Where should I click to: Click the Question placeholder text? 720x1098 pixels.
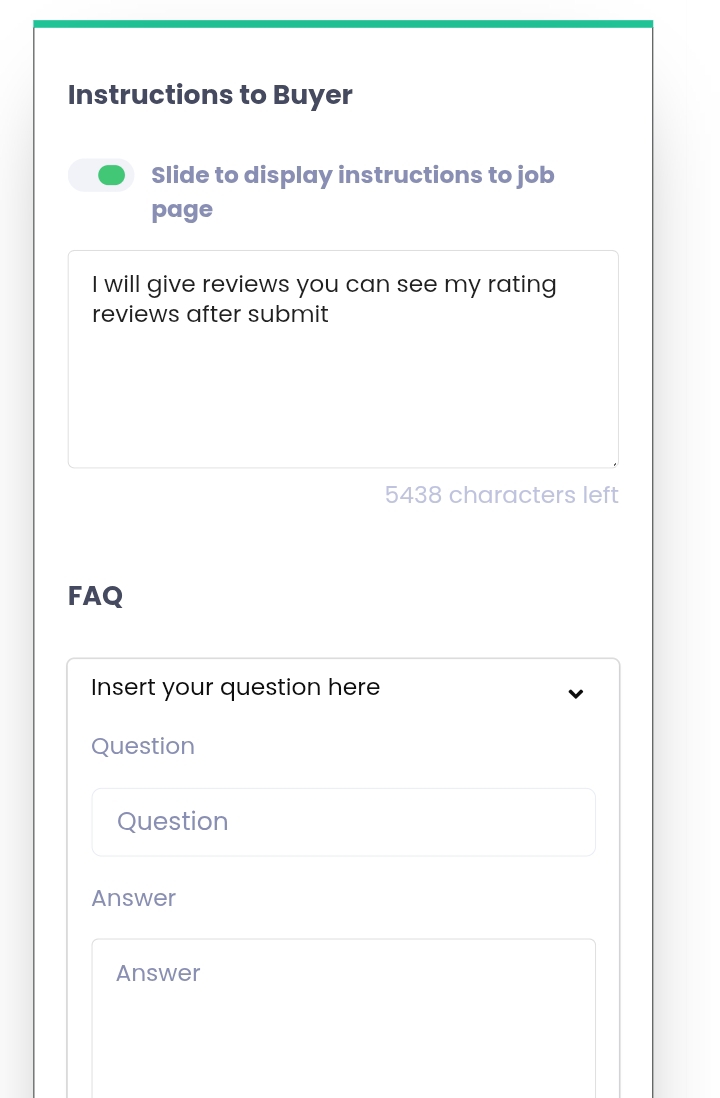[172, 821]
